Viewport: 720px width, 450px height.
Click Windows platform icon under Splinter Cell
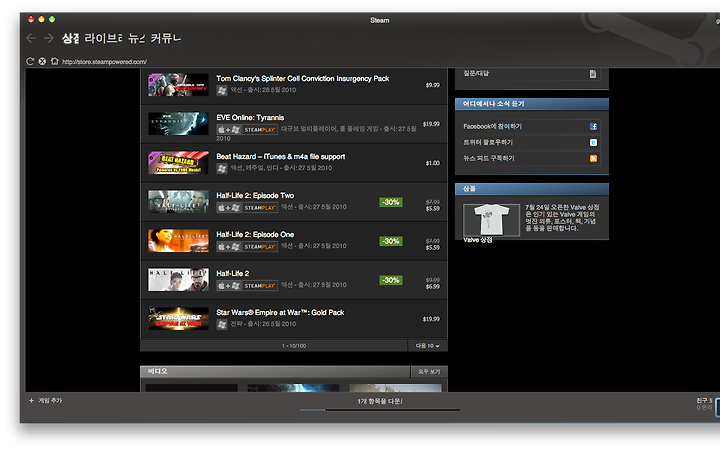[x=222, y=90]
